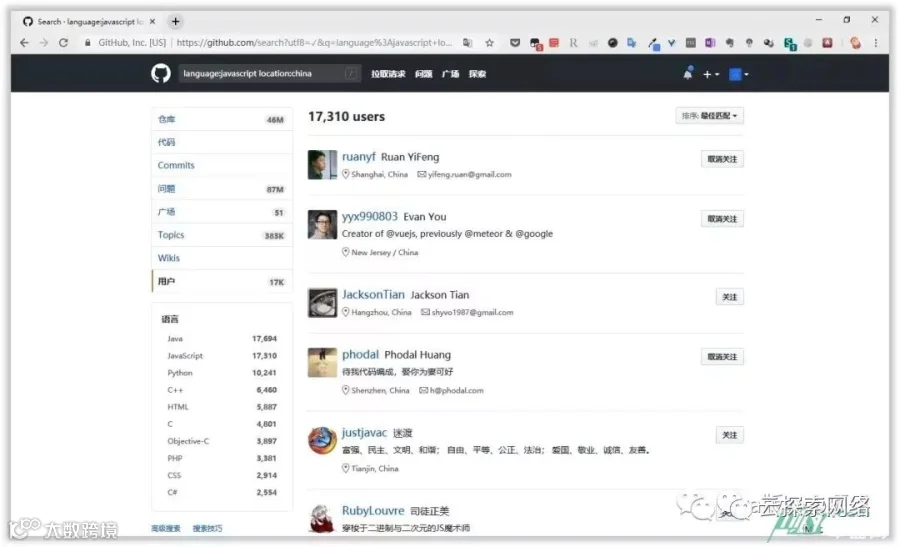
Task: Click ruanyf avatar thumbnail
Action: pyautogui.click(x=322, y=165)
